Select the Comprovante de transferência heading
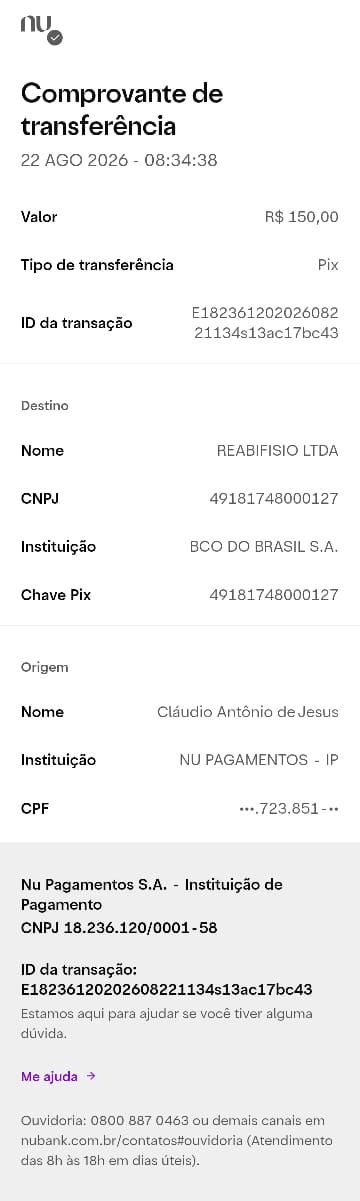Image resolution: width=360 pixels, height=1201 pixels. click(122, 110)
